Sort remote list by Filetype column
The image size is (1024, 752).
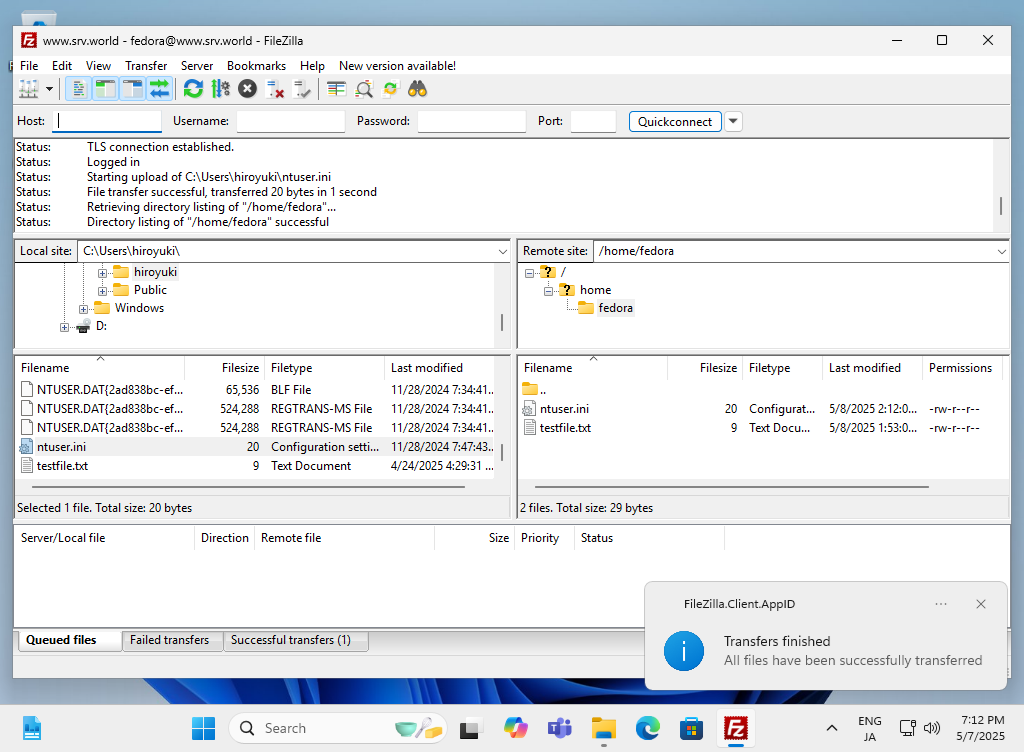[783, 368]
